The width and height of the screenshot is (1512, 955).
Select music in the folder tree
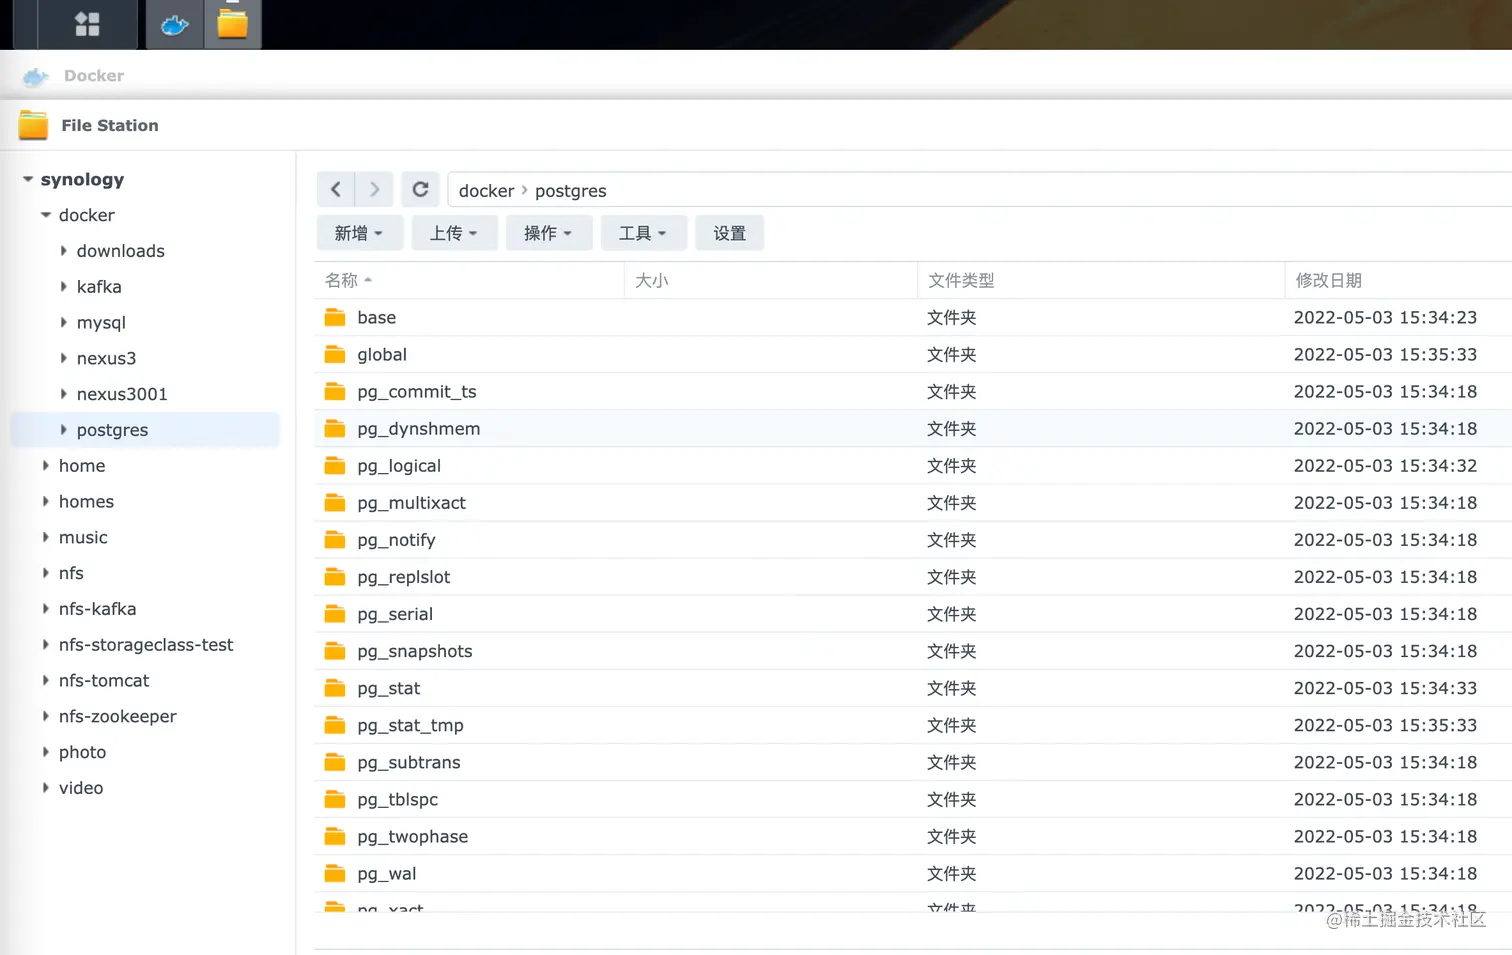[x=83, y=538]
